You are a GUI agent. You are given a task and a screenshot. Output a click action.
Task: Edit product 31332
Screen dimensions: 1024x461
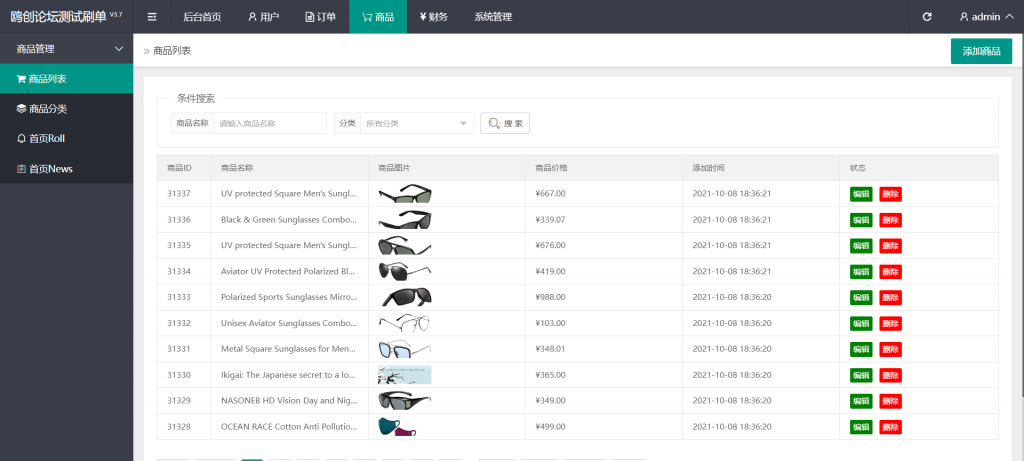click(x=861, y=323)
